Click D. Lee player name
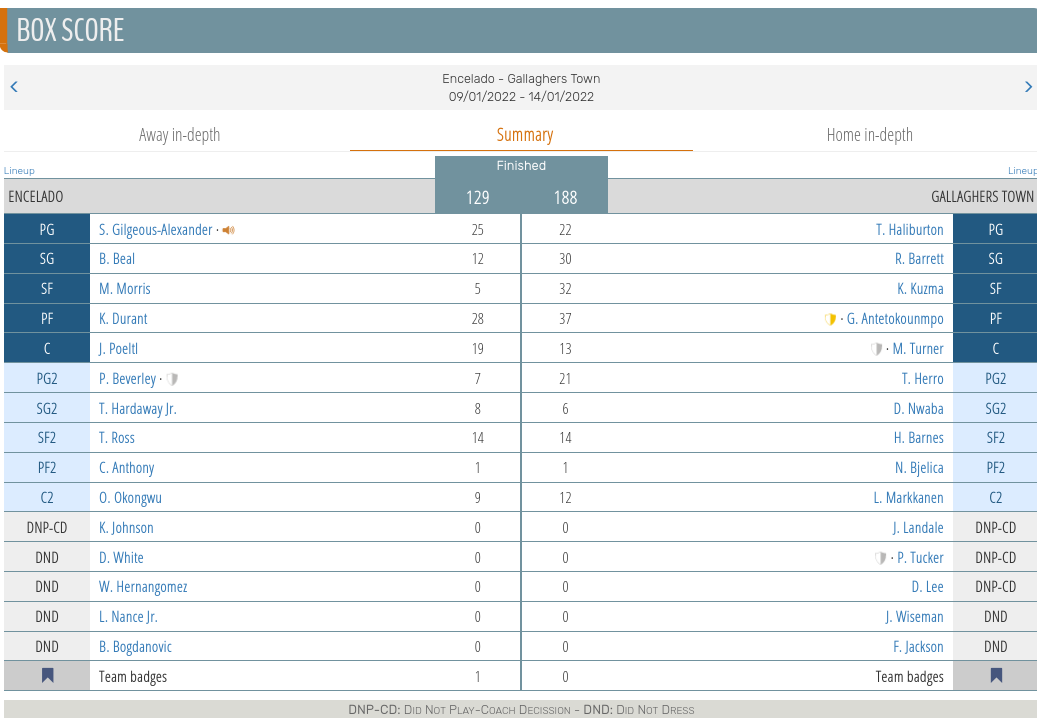This screenshot has width=1037, height=727. point(928,587)
